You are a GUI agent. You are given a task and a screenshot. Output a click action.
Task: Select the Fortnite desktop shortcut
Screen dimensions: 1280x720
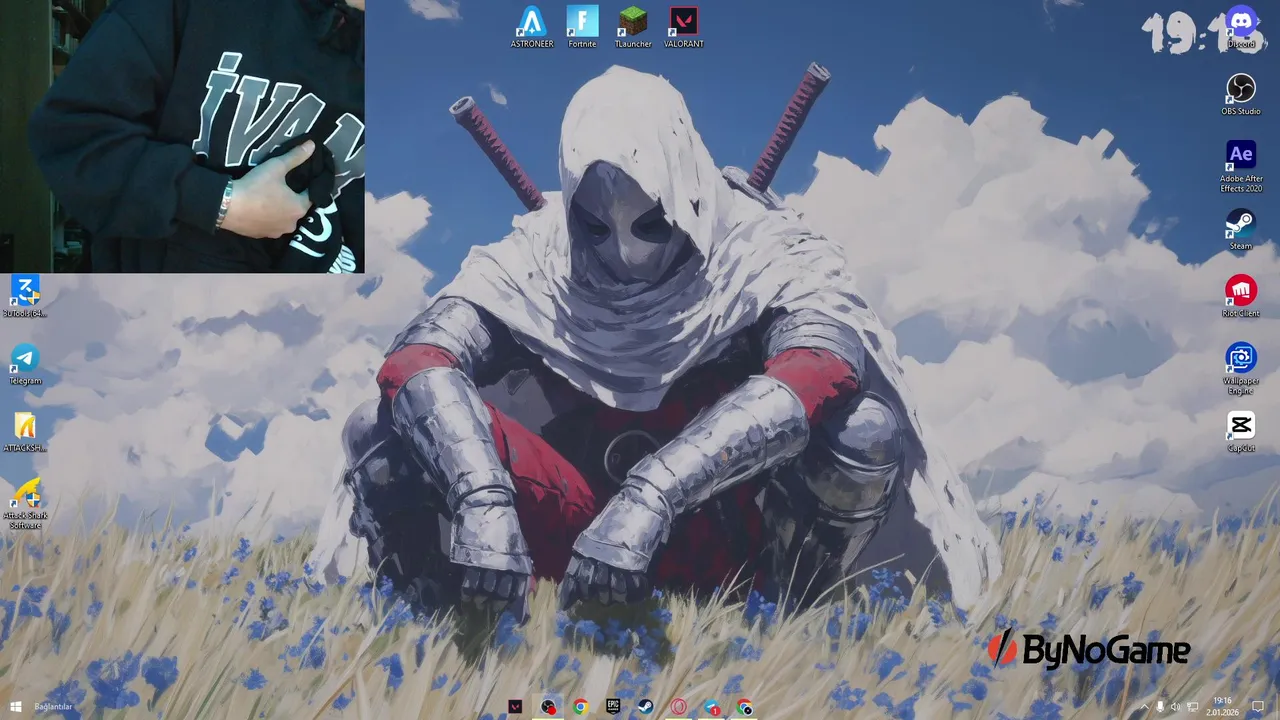coord(582,27)
